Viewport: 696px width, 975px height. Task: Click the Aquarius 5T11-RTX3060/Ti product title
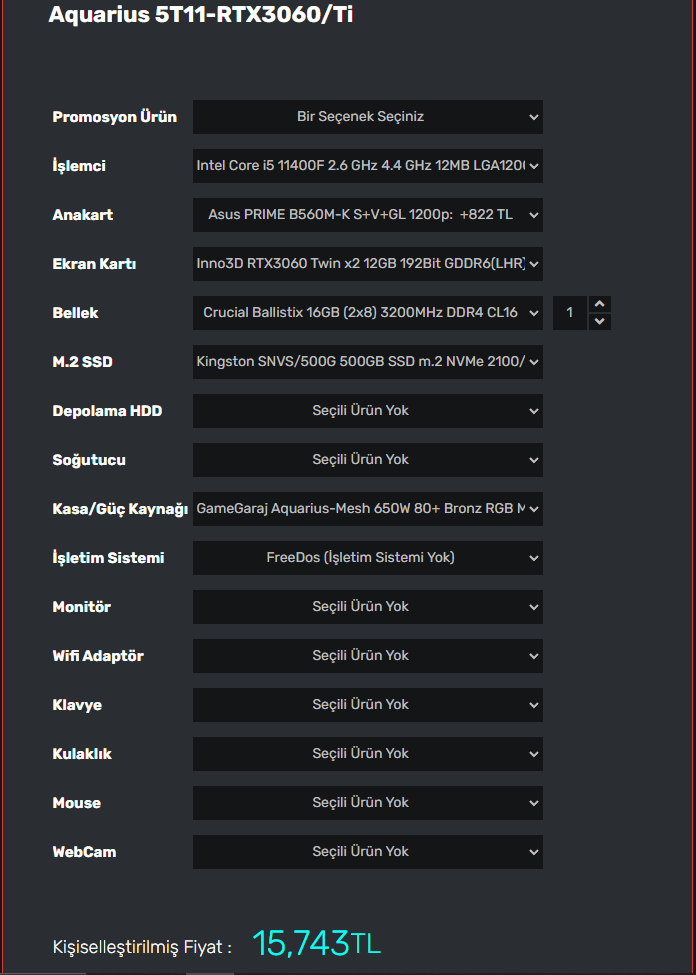200,15
